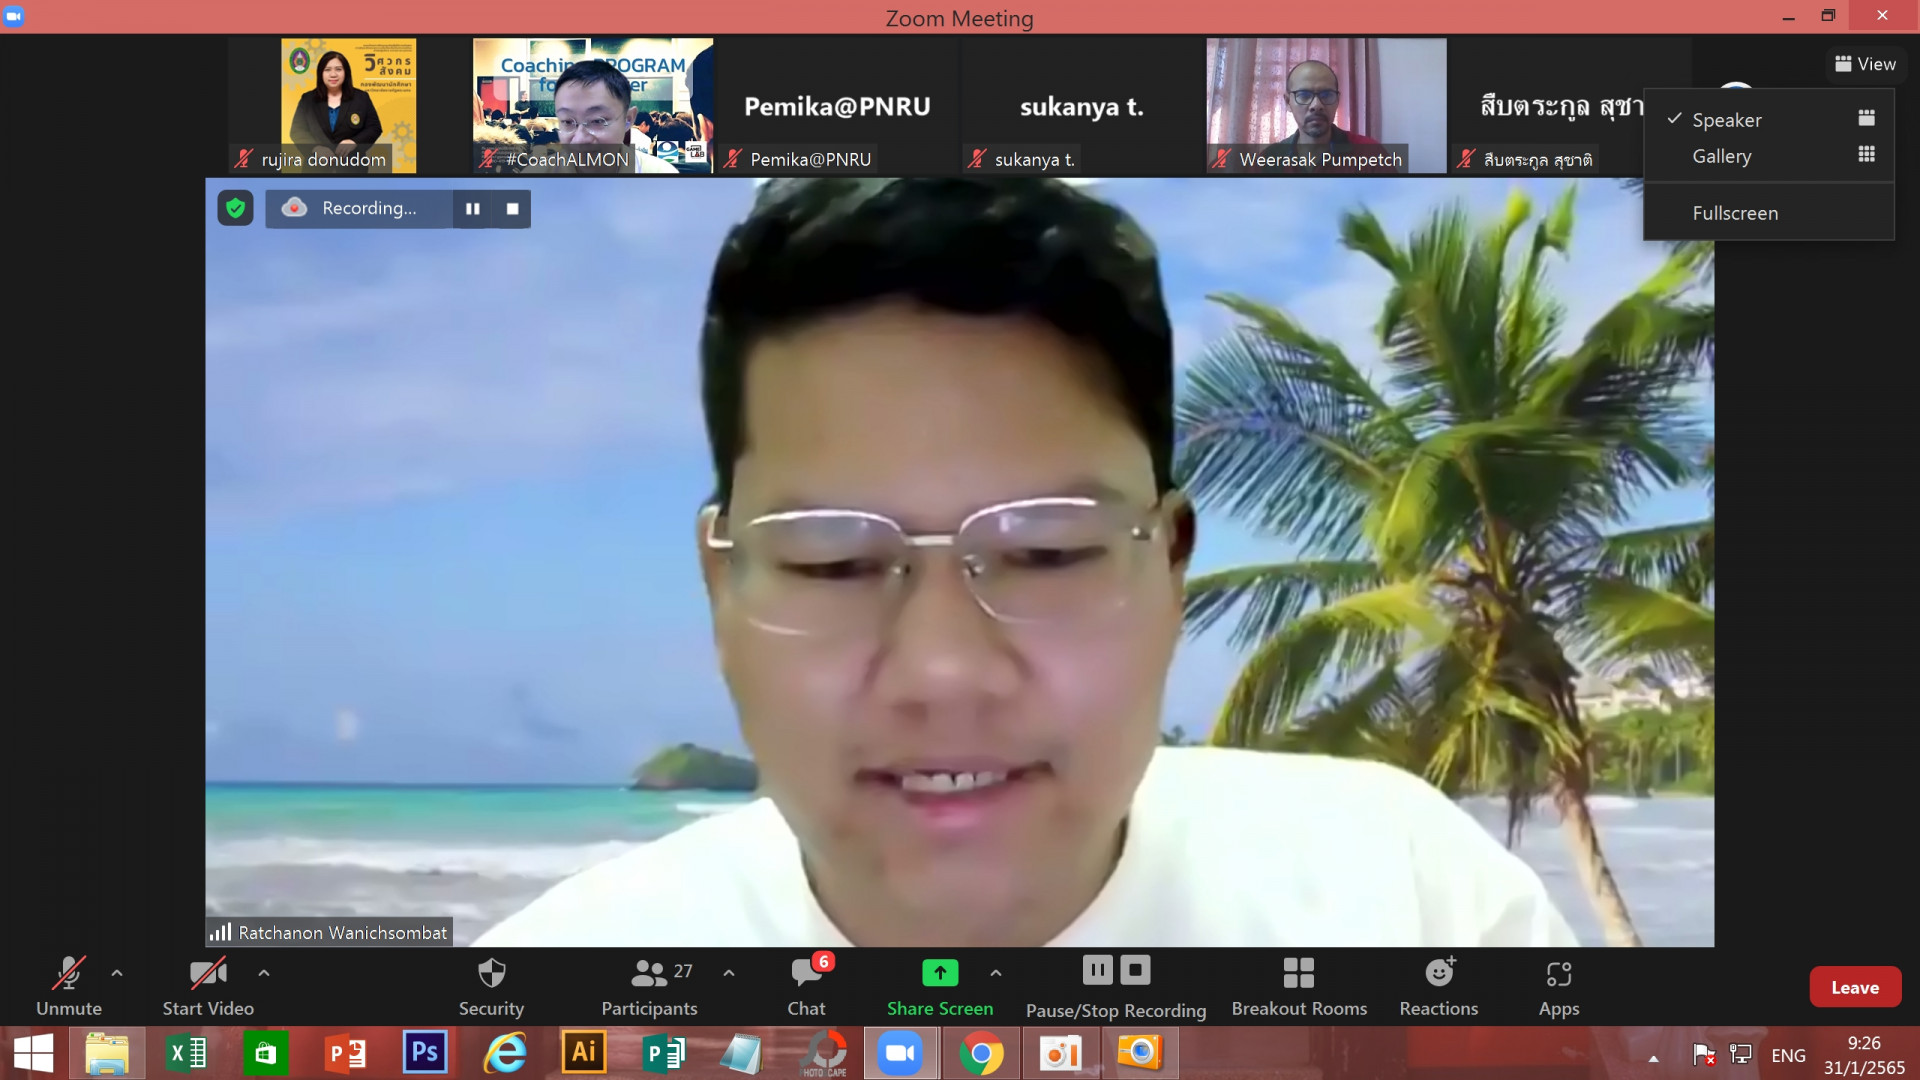Open the Participants panel
This screenshot has width=1920, height=1080.
[650, 986]
